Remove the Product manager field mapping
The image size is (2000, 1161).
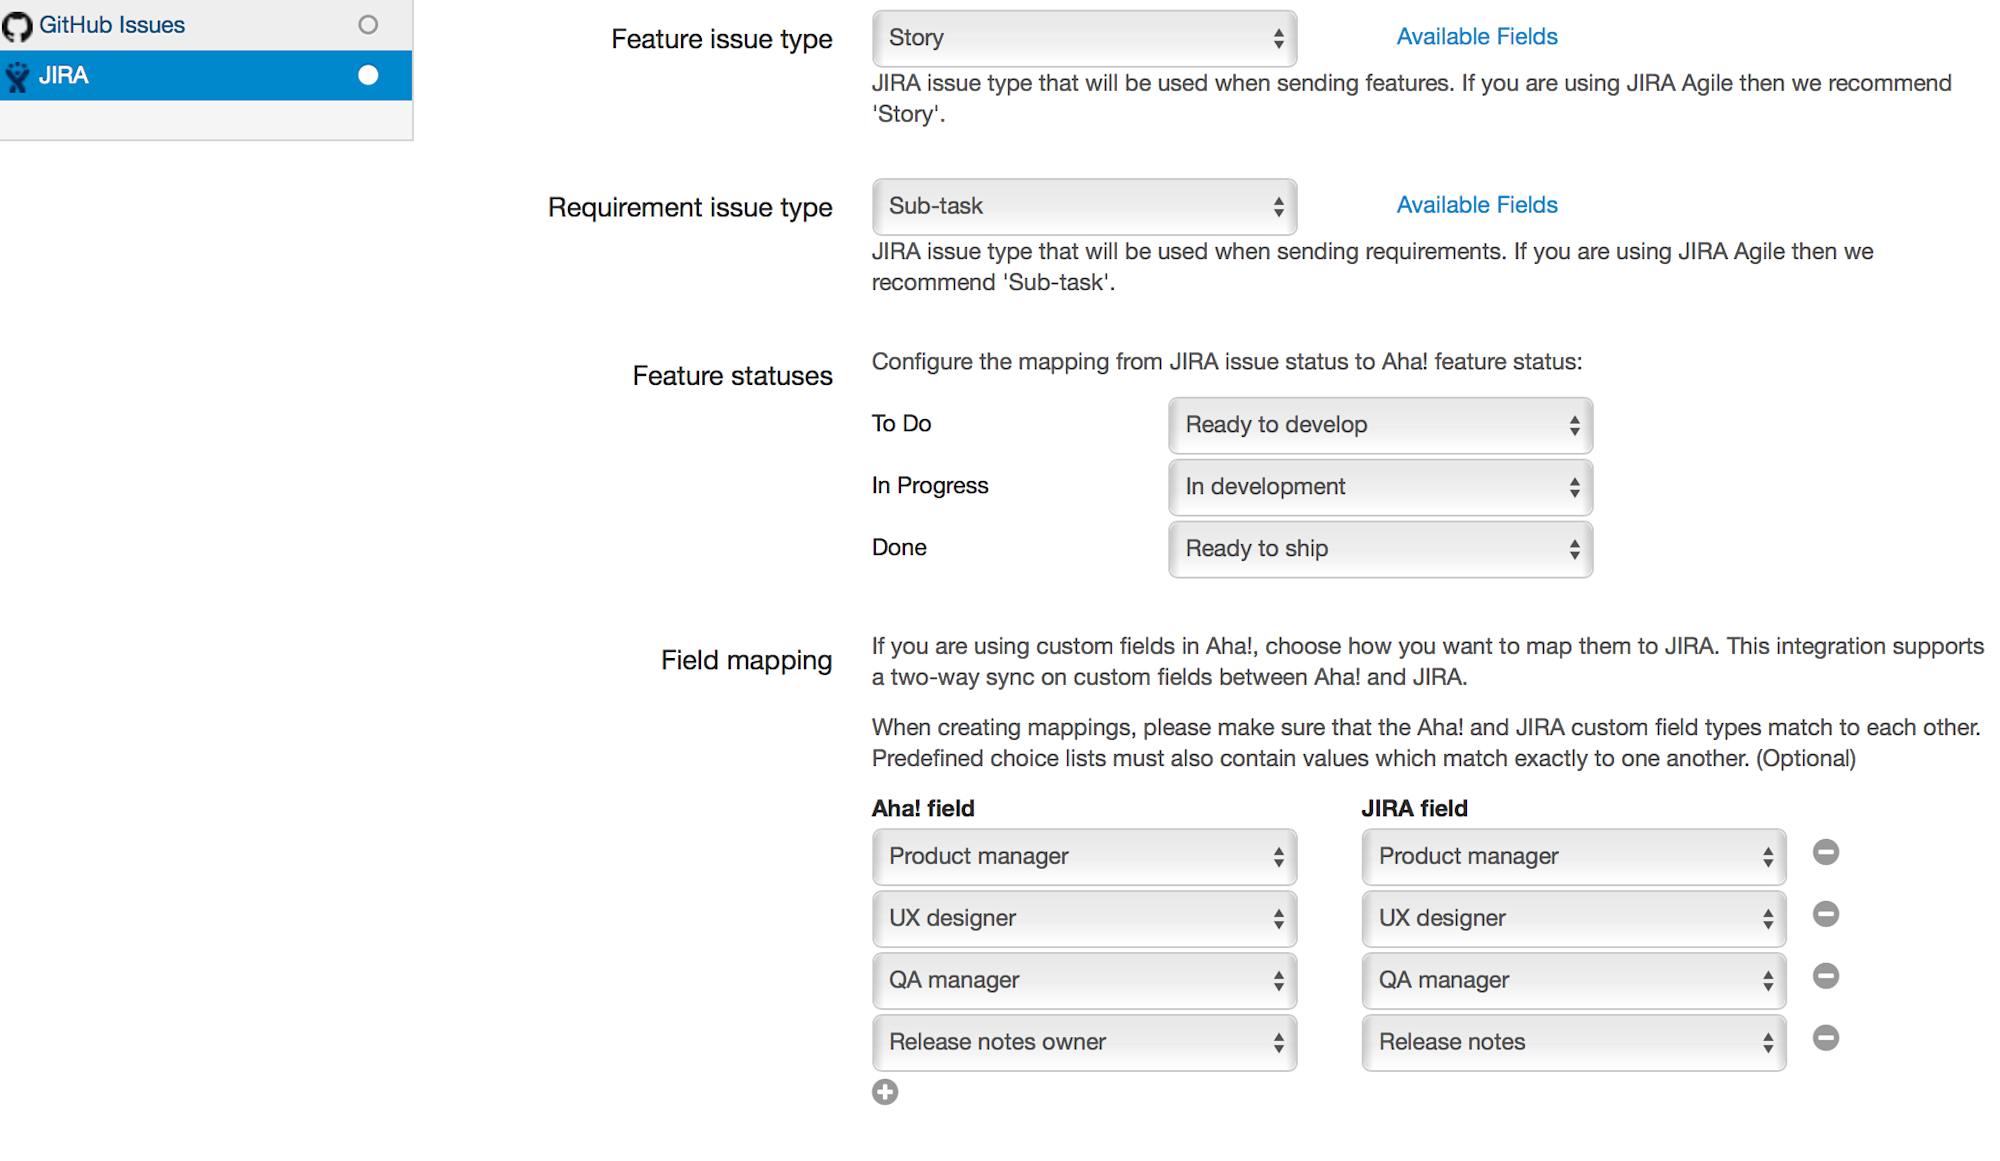point(1826,852)
